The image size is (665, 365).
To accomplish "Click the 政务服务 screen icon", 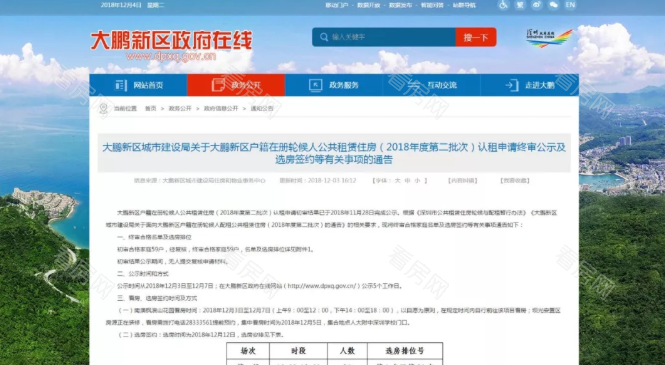I will (316, 85).
